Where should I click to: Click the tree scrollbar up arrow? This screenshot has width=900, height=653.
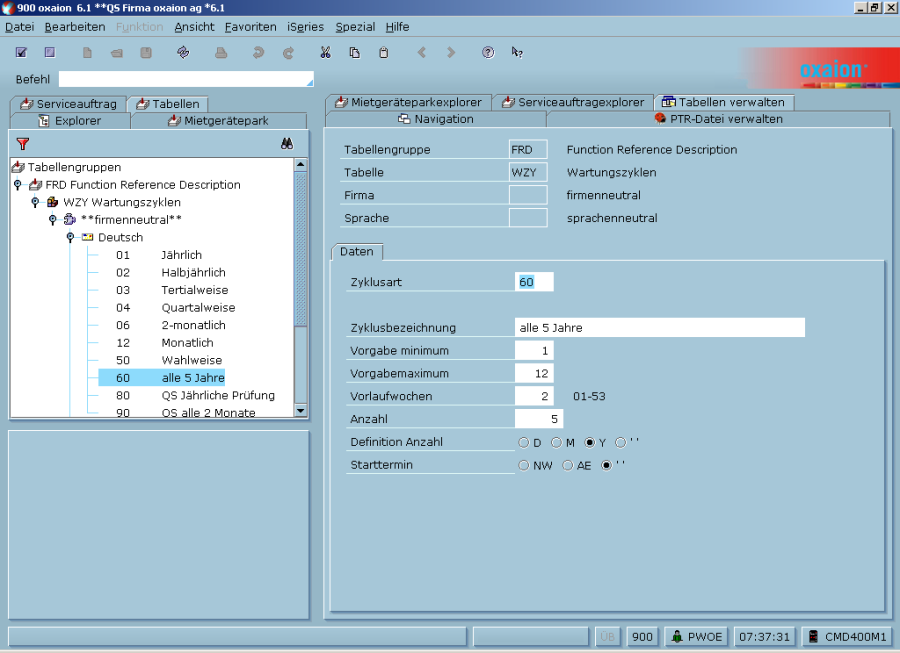click(x=300, y=165)
